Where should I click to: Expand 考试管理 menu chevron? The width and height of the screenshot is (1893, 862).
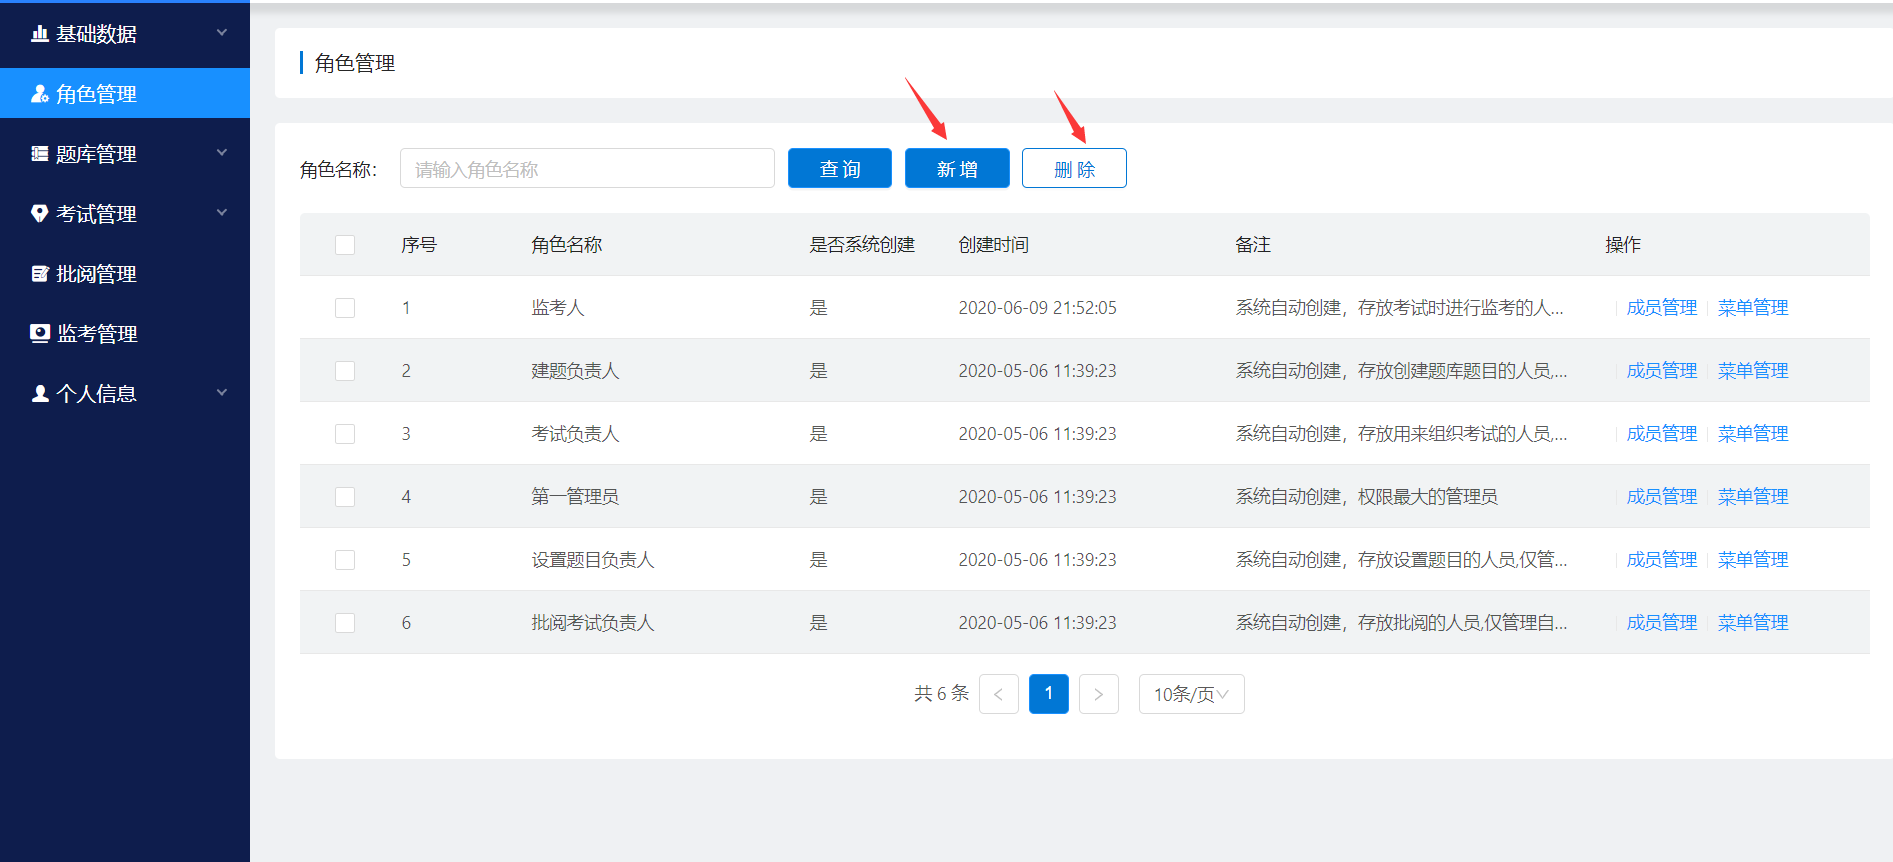pos(222,213)
